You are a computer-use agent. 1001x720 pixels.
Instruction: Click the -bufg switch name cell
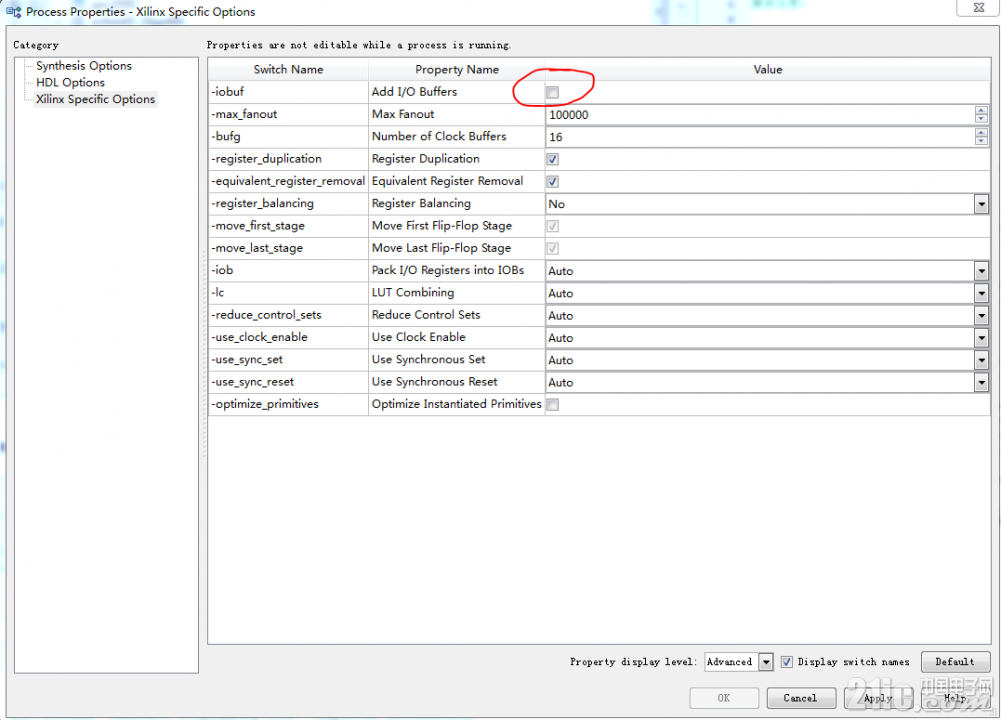[289, 137]
